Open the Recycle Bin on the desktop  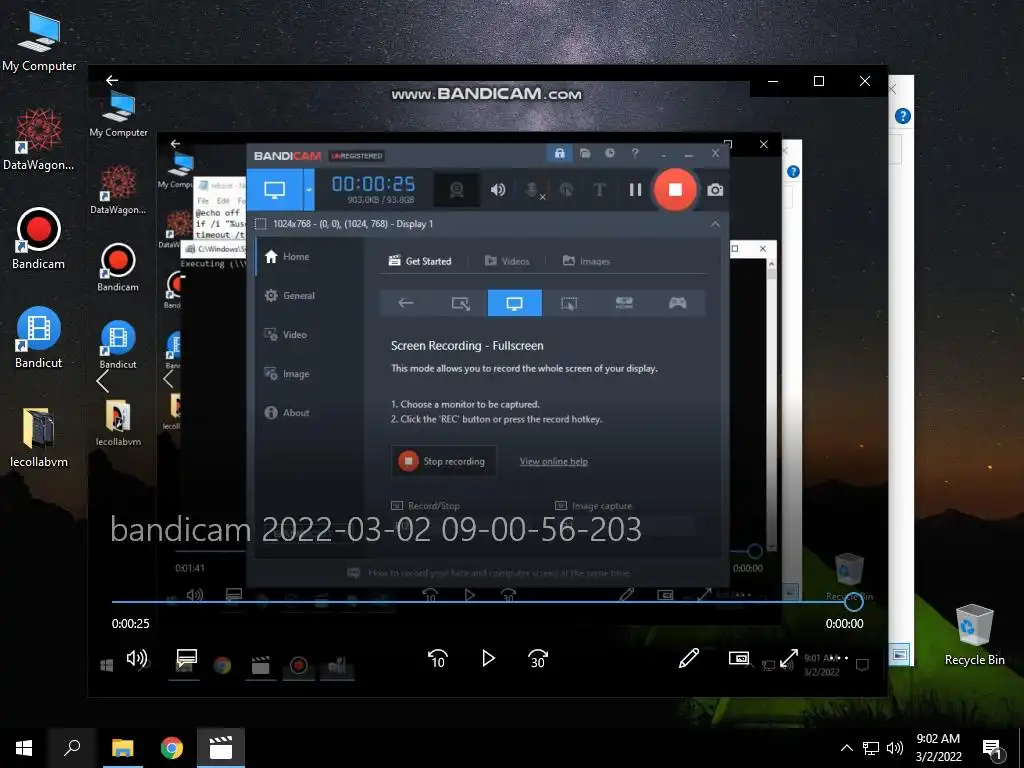click(974, 635)
